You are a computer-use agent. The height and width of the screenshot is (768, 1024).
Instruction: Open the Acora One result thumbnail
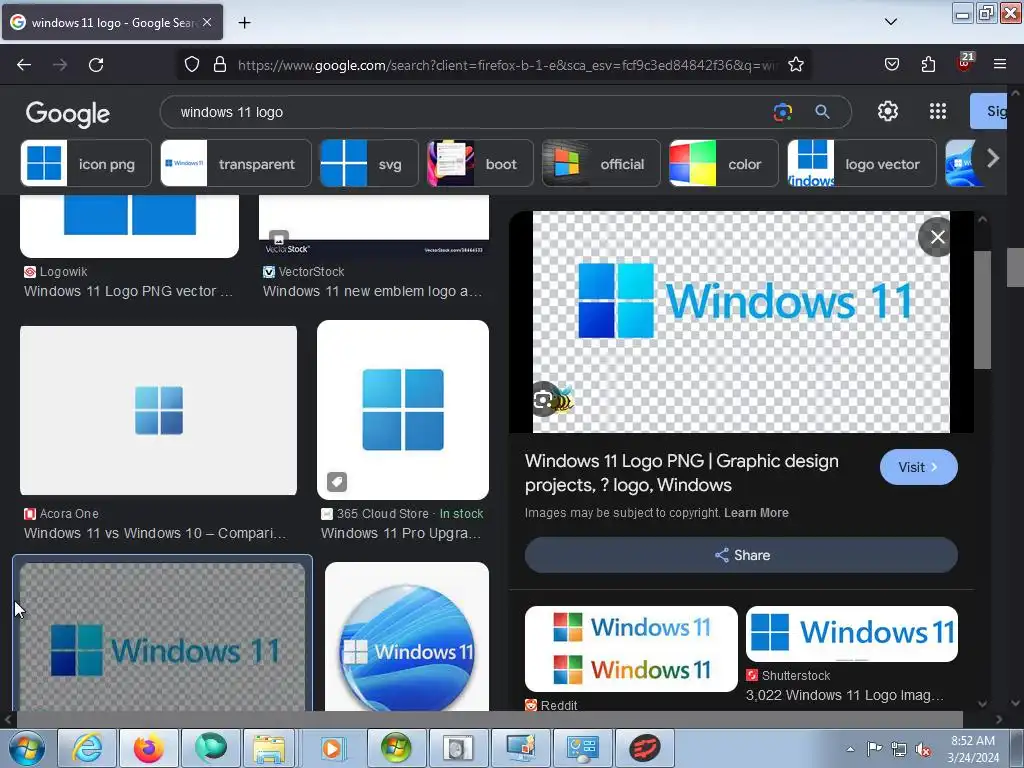tap(158, 410)
